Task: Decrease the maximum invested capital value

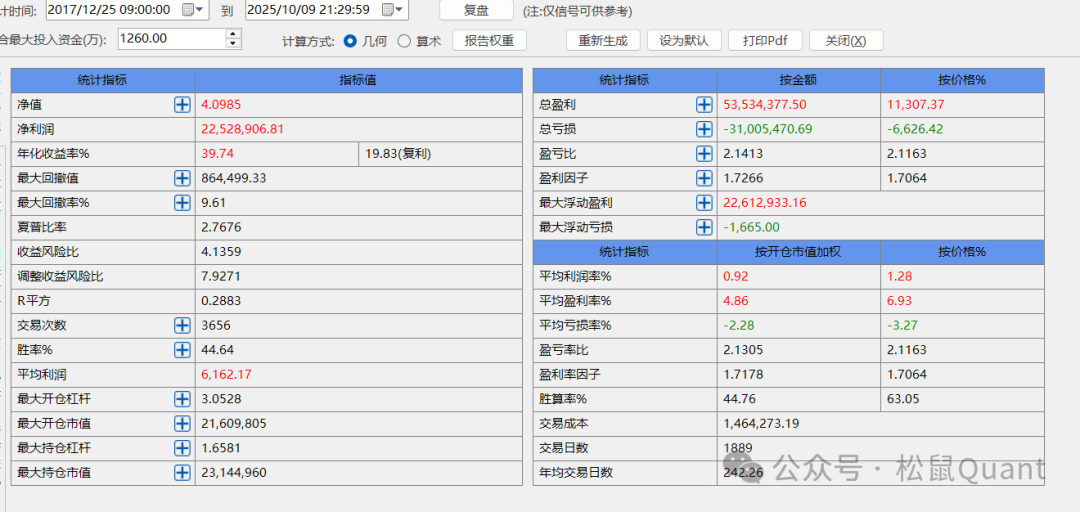Action: [234, 43]
